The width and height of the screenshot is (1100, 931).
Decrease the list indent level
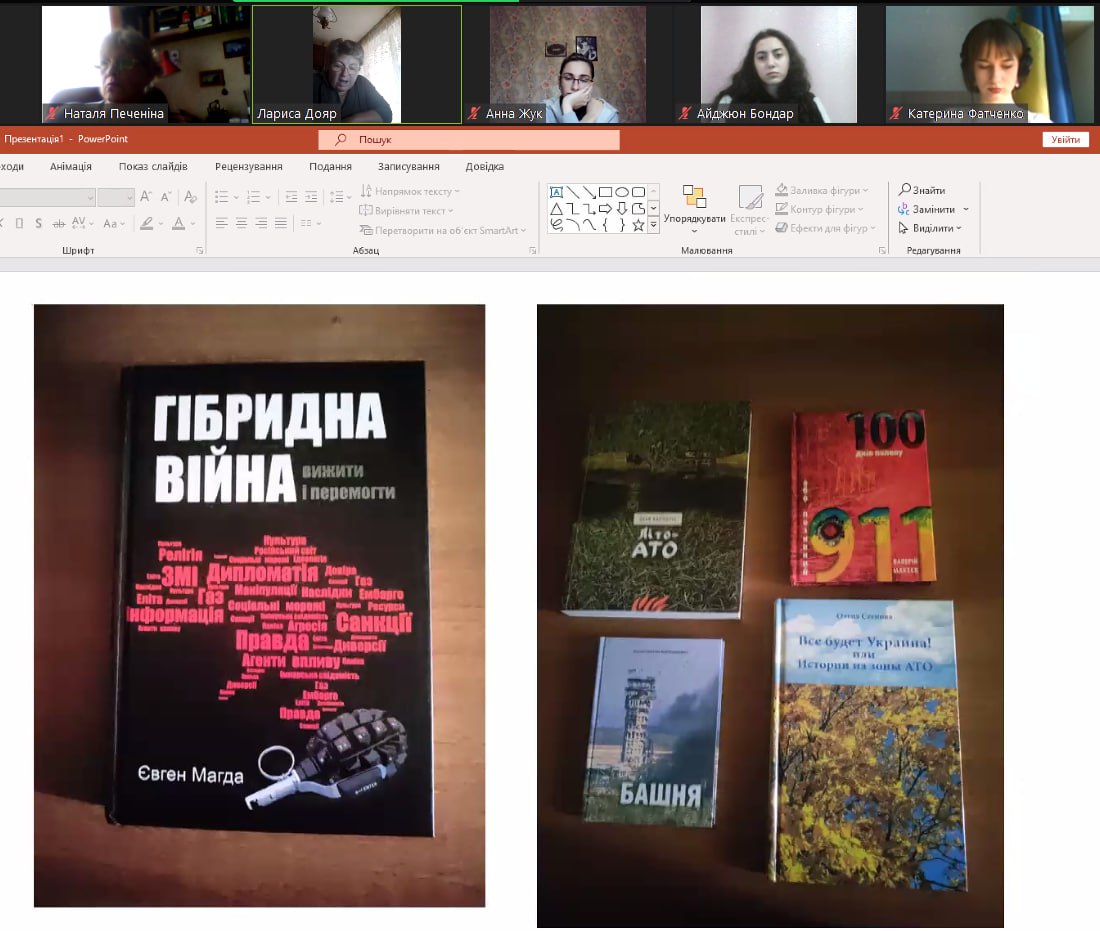(292, 197)
